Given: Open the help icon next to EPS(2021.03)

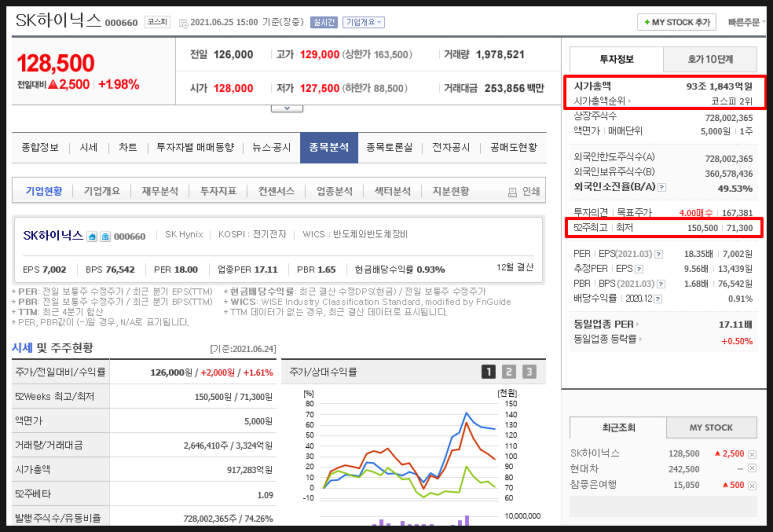Looking at the screenshot, I should 659,254.
